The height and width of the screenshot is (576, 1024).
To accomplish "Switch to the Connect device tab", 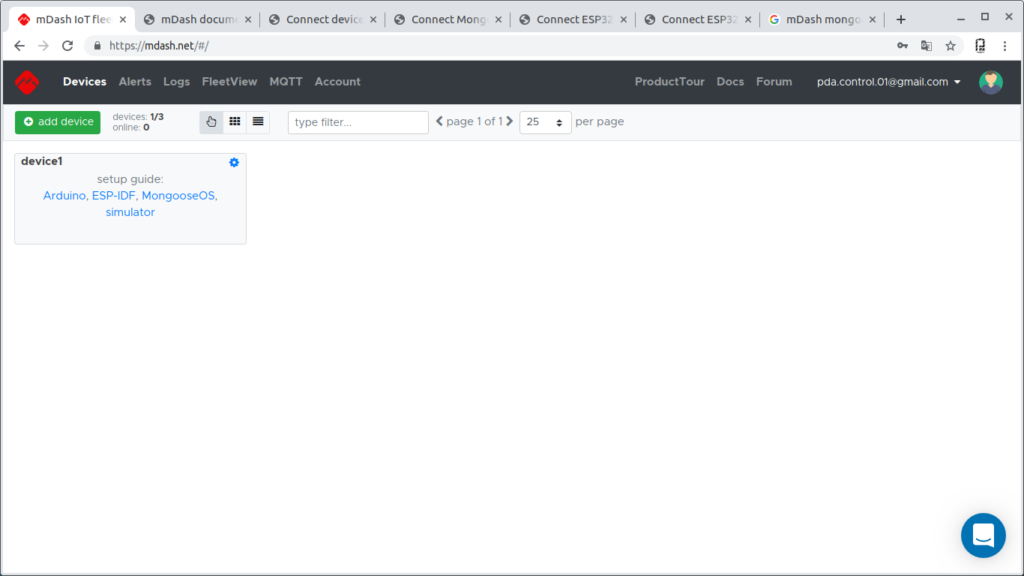I will coord(322,20).
